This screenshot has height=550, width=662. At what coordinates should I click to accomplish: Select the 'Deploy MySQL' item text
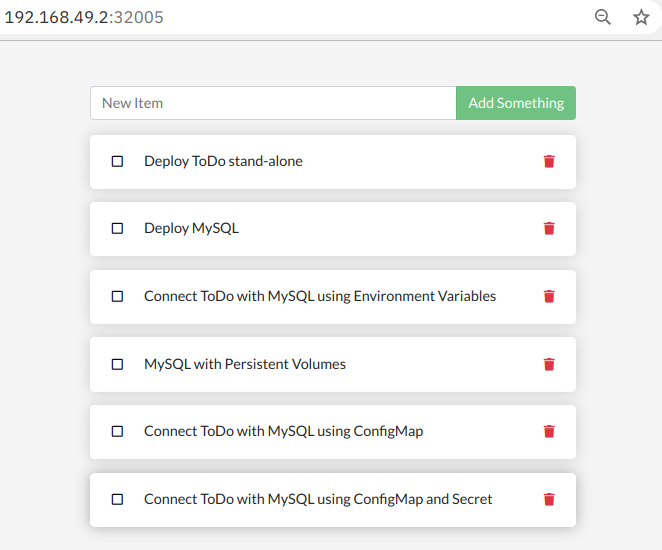[191, 228]
